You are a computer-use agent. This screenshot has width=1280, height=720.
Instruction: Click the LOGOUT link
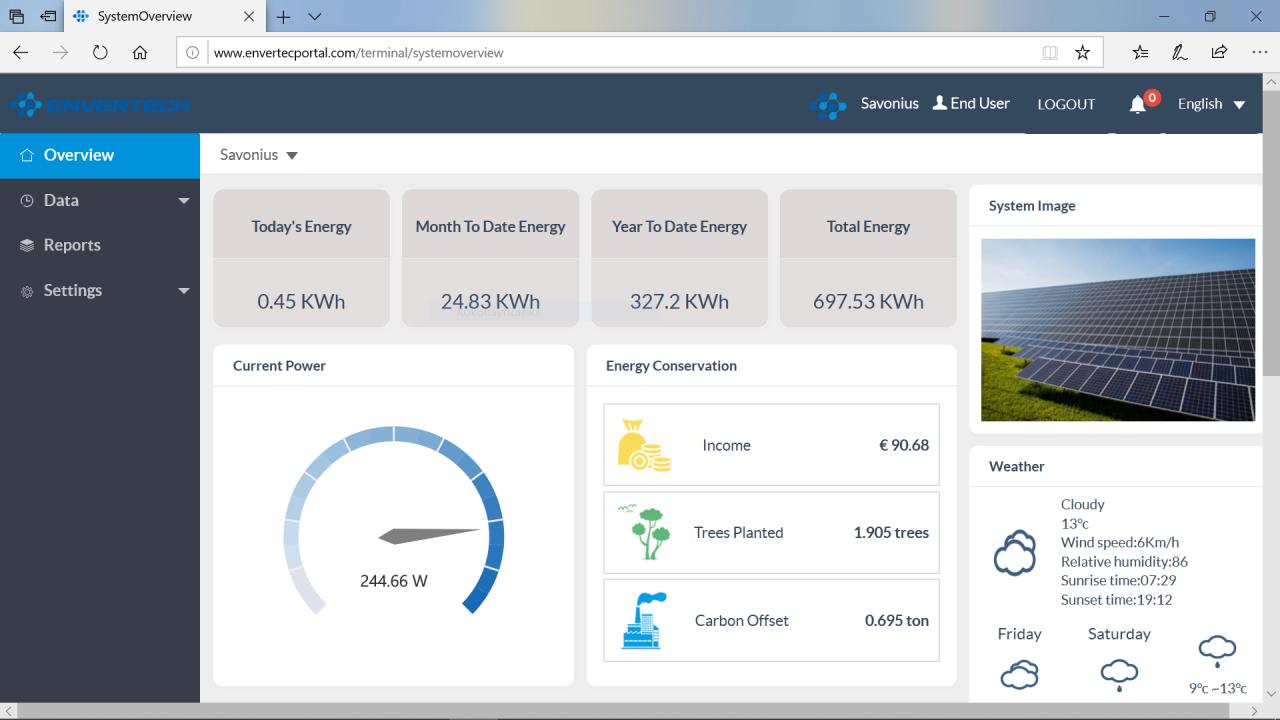click(1066, 104)
